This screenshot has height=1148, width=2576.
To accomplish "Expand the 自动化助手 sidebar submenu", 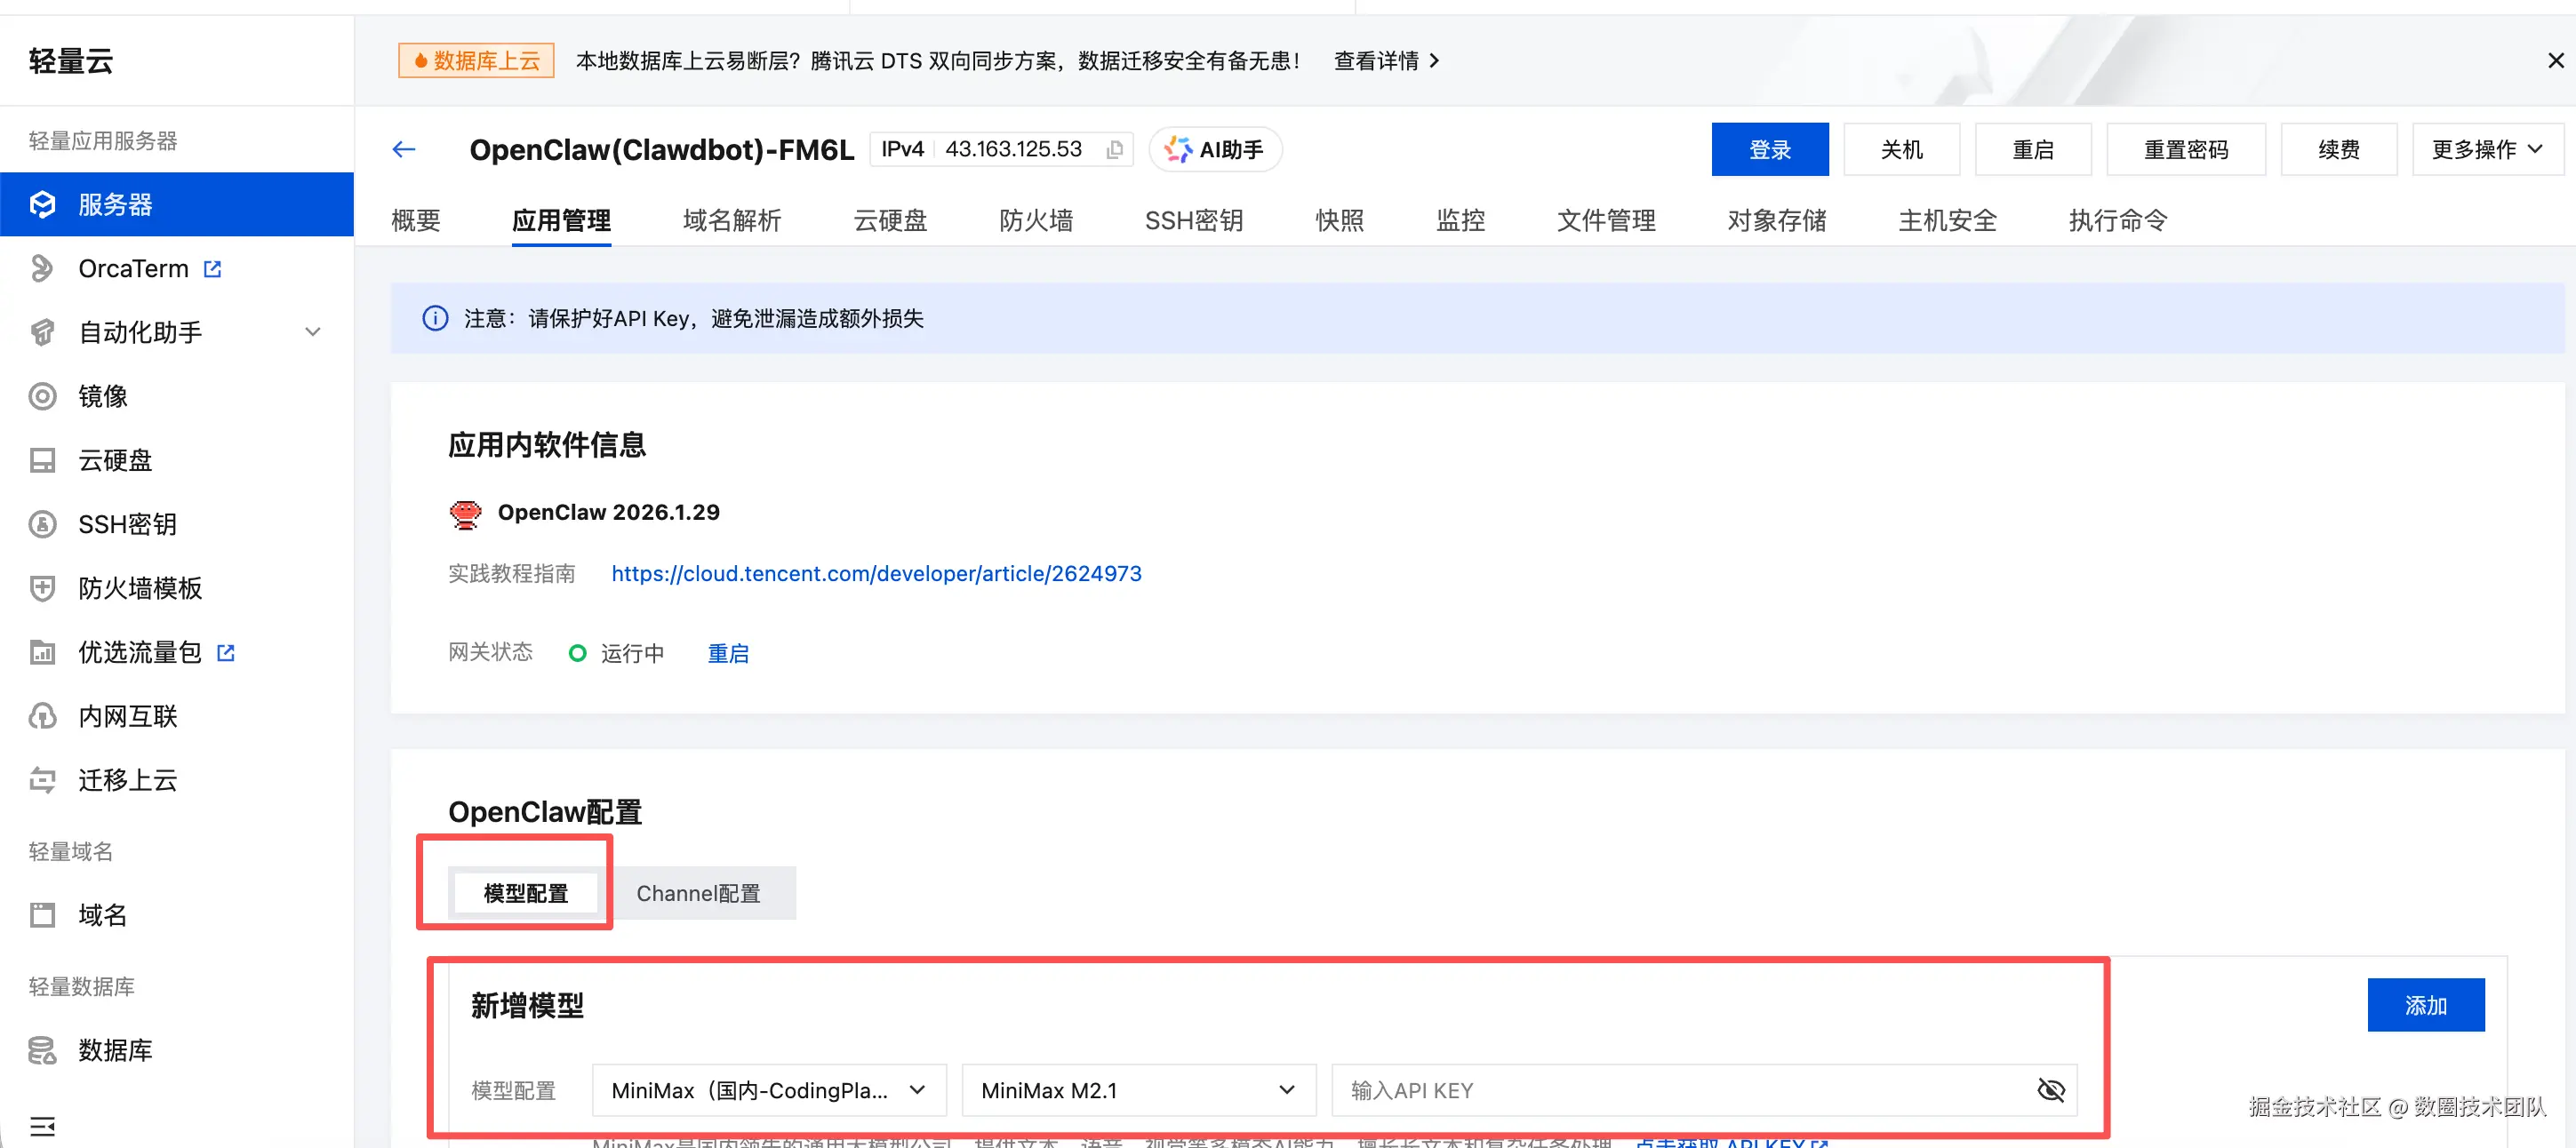I will pyautogui.click(x=312, y=332).
